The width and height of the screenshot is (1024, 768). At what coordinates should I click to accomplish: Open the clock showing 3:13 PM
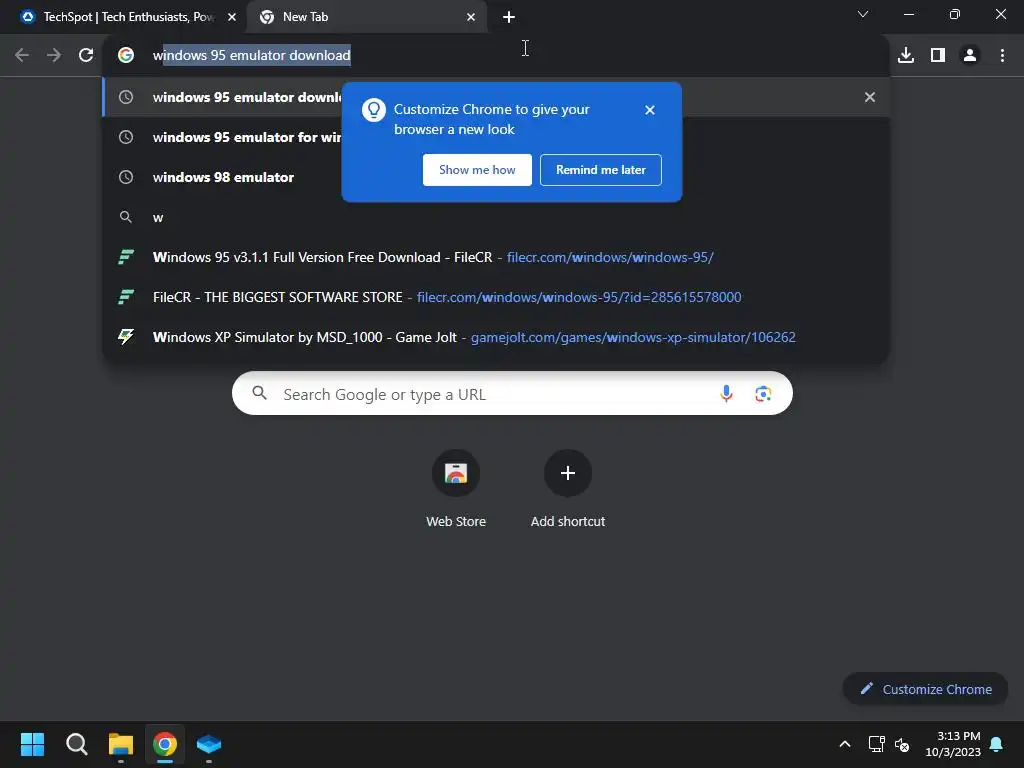pos(953,744)
